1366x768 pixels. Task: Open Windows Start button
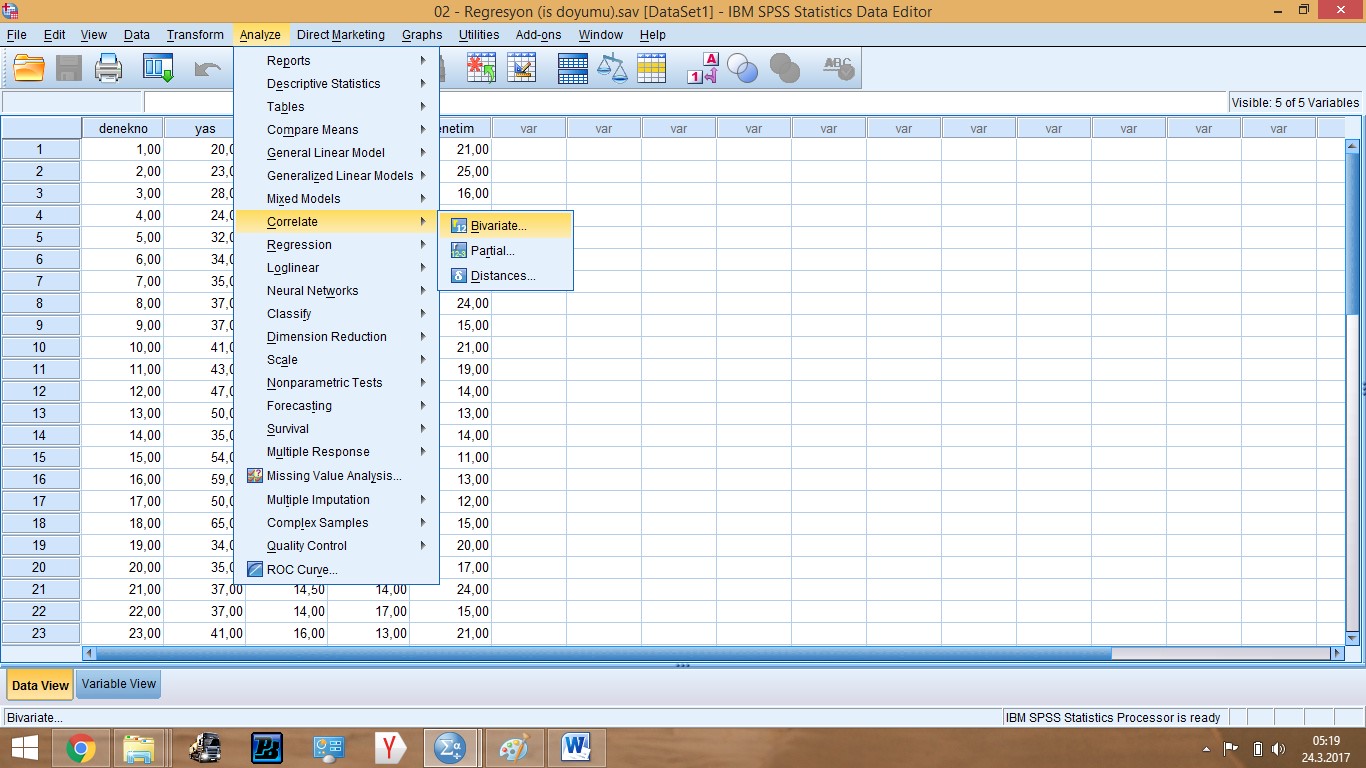[x=24, y=747]
